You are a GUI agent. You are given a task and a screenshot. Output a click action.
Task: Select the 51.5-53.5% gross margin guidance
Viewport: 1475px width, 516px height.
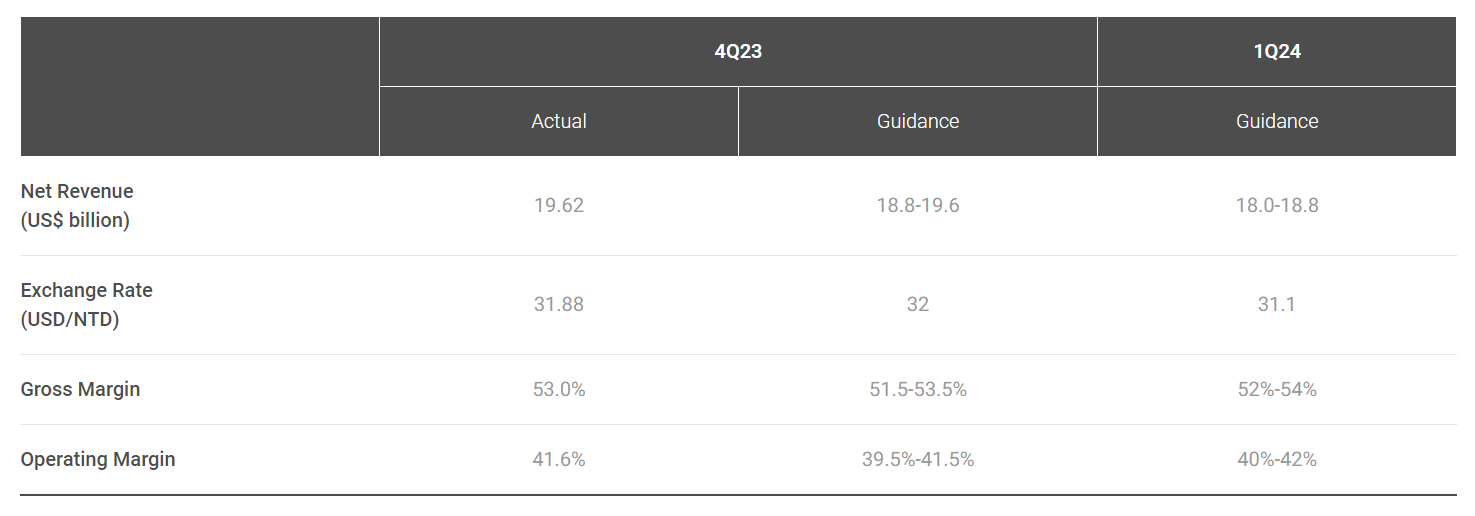(x=918, y=389)
